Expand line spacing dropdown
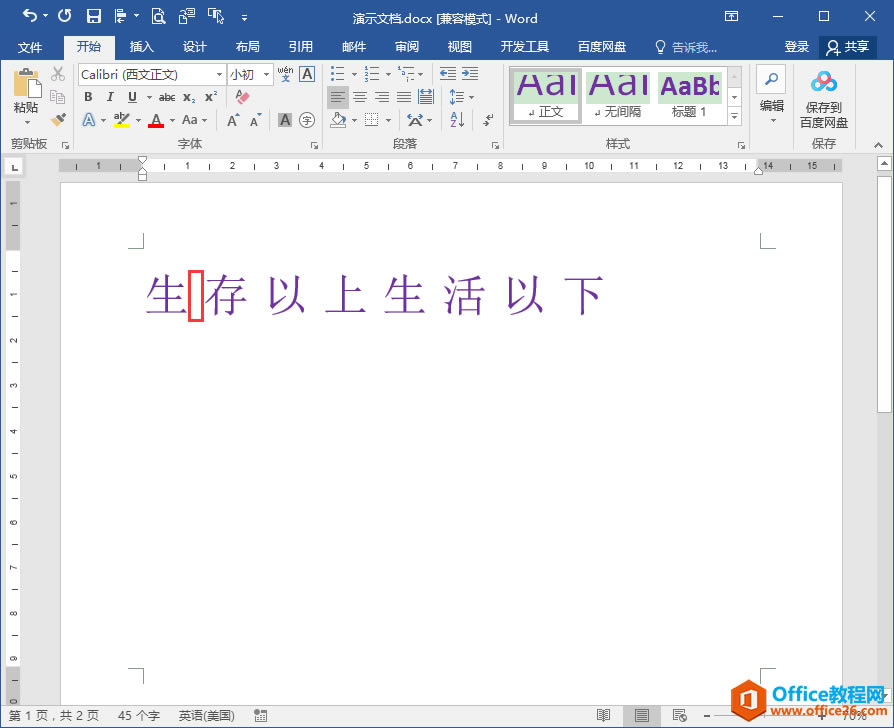894x728 pixels. click(471, 97)
